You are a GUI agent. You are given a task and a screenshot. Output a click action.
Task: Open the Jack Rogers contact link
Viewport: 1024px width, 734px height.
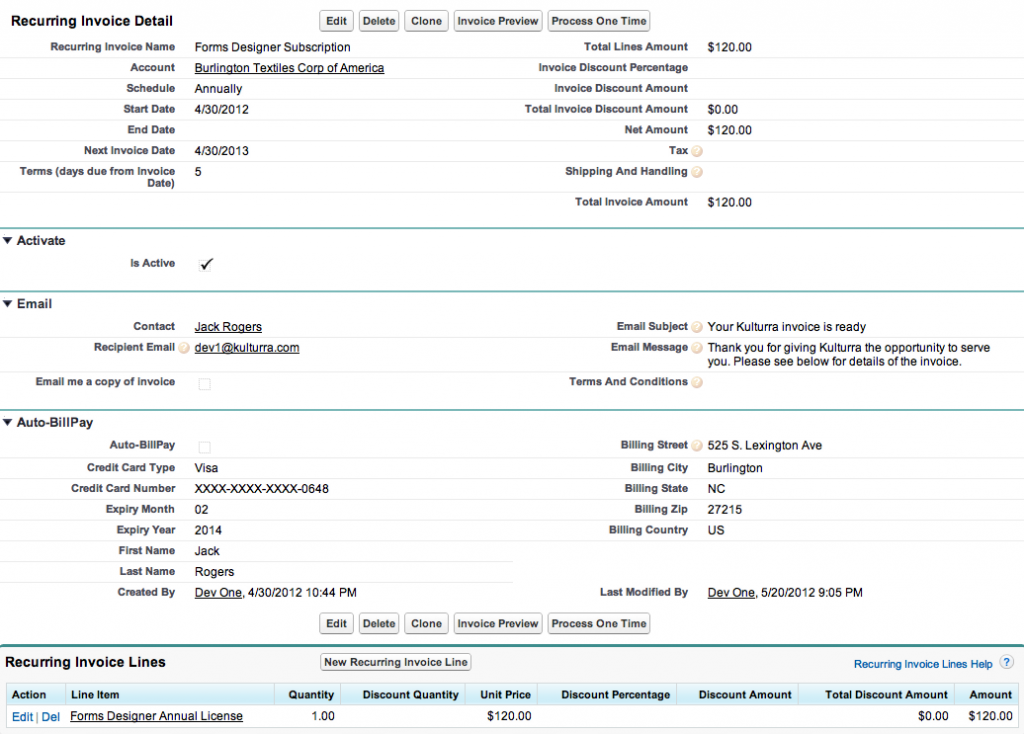pos(228,327)
